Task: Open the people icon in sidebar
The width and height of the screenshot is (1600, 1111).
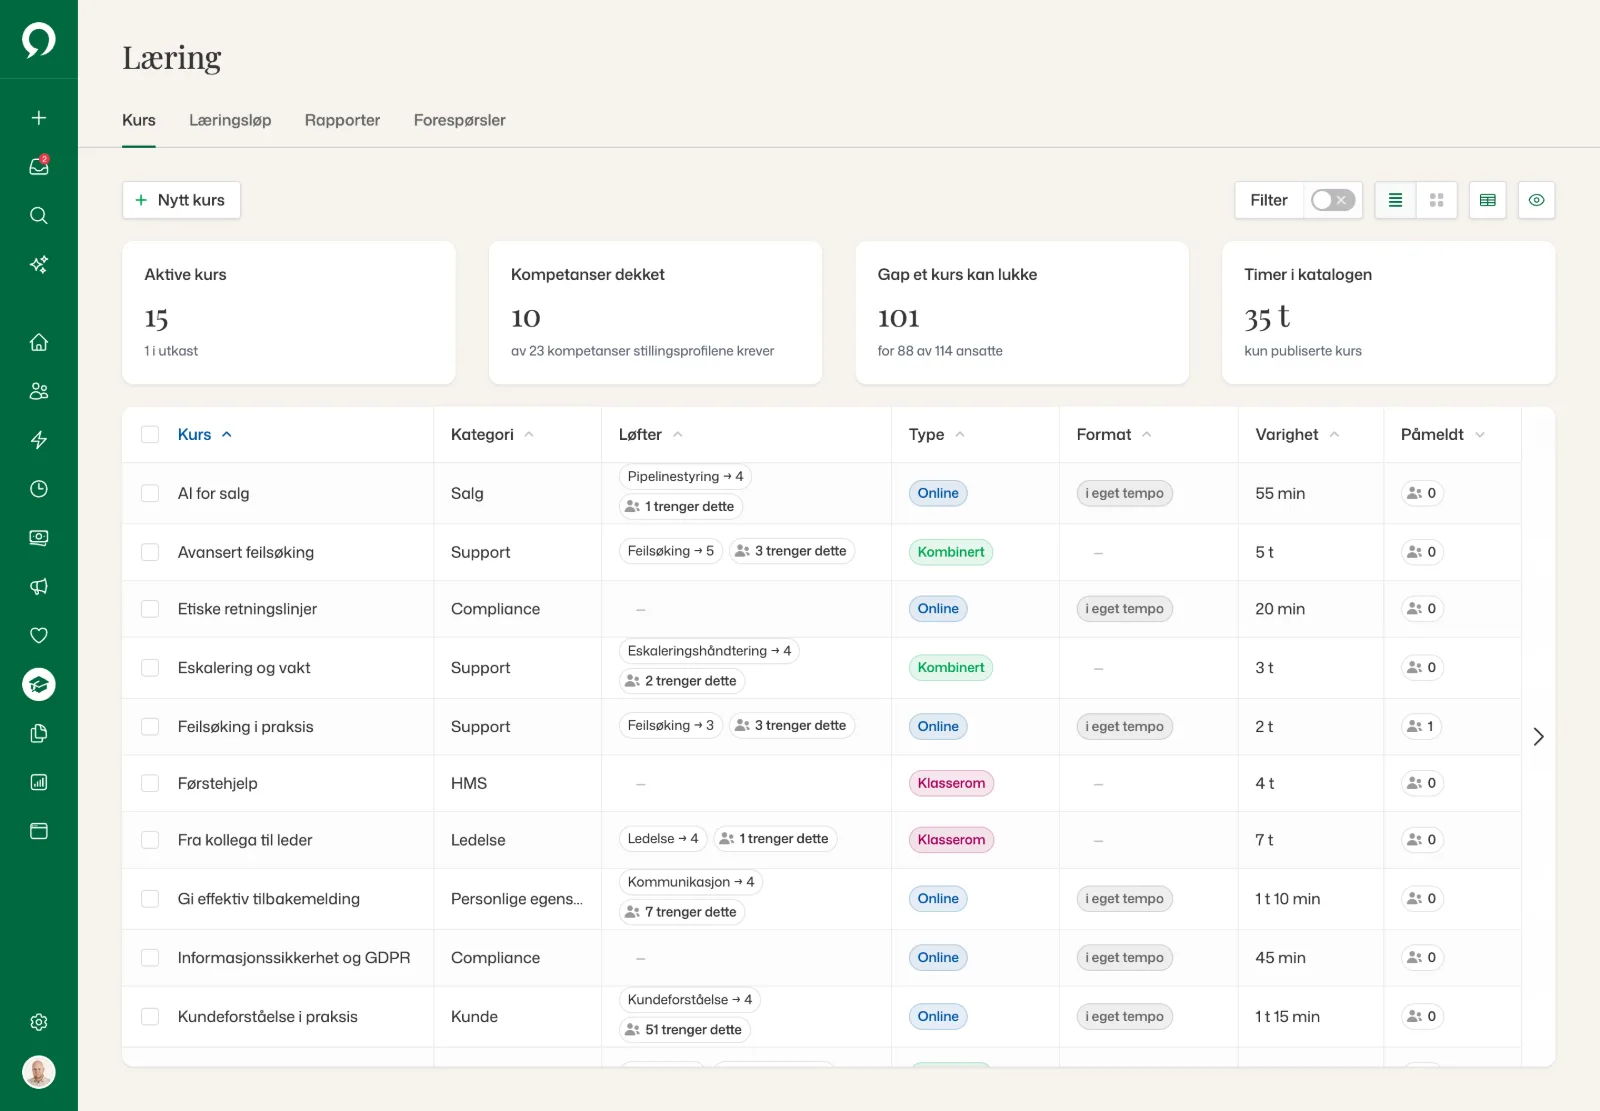Action: tap(39, 391)
